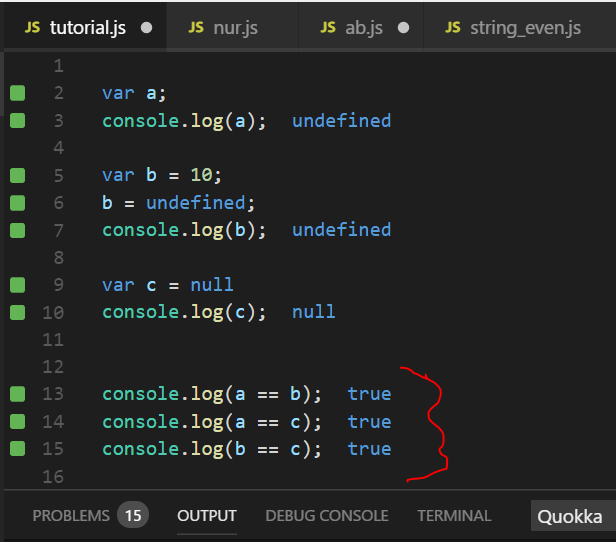Switch to DEBUG CONSOLE panel
The width and height of the screenshot is (616, 542).
coord(327,516)
